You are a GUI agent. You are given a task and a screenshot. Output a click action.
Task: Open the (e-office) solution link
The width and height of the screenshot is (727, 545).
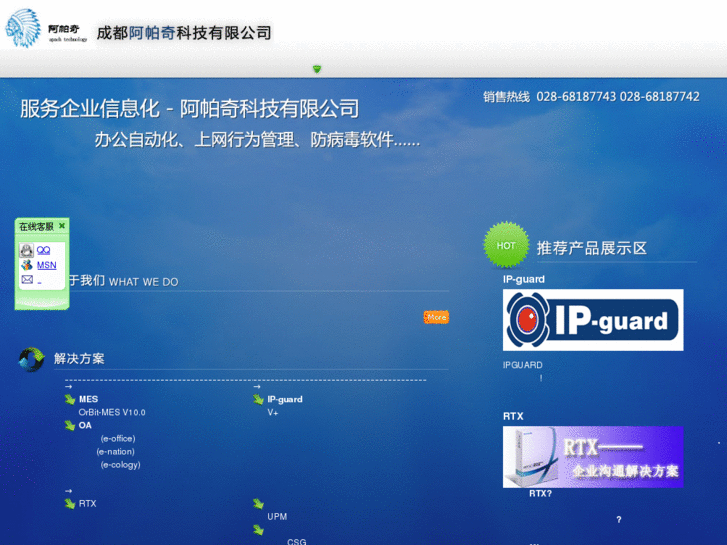117,438
